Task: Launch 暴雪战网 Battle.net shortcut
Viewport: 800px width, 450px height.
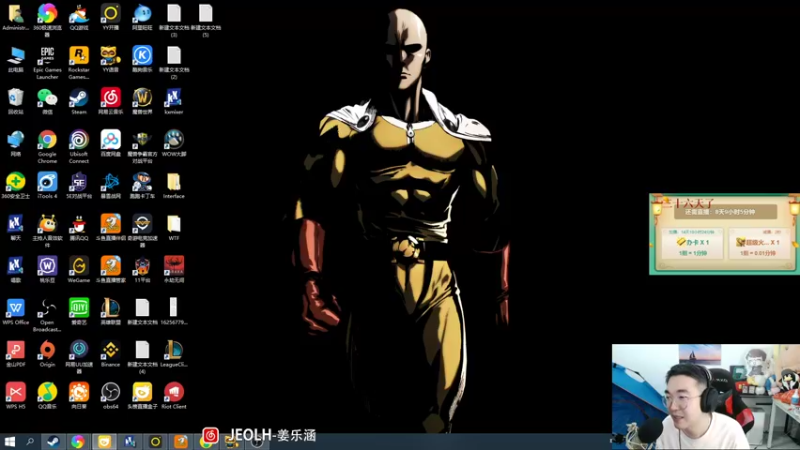Action: coord(111,186)
